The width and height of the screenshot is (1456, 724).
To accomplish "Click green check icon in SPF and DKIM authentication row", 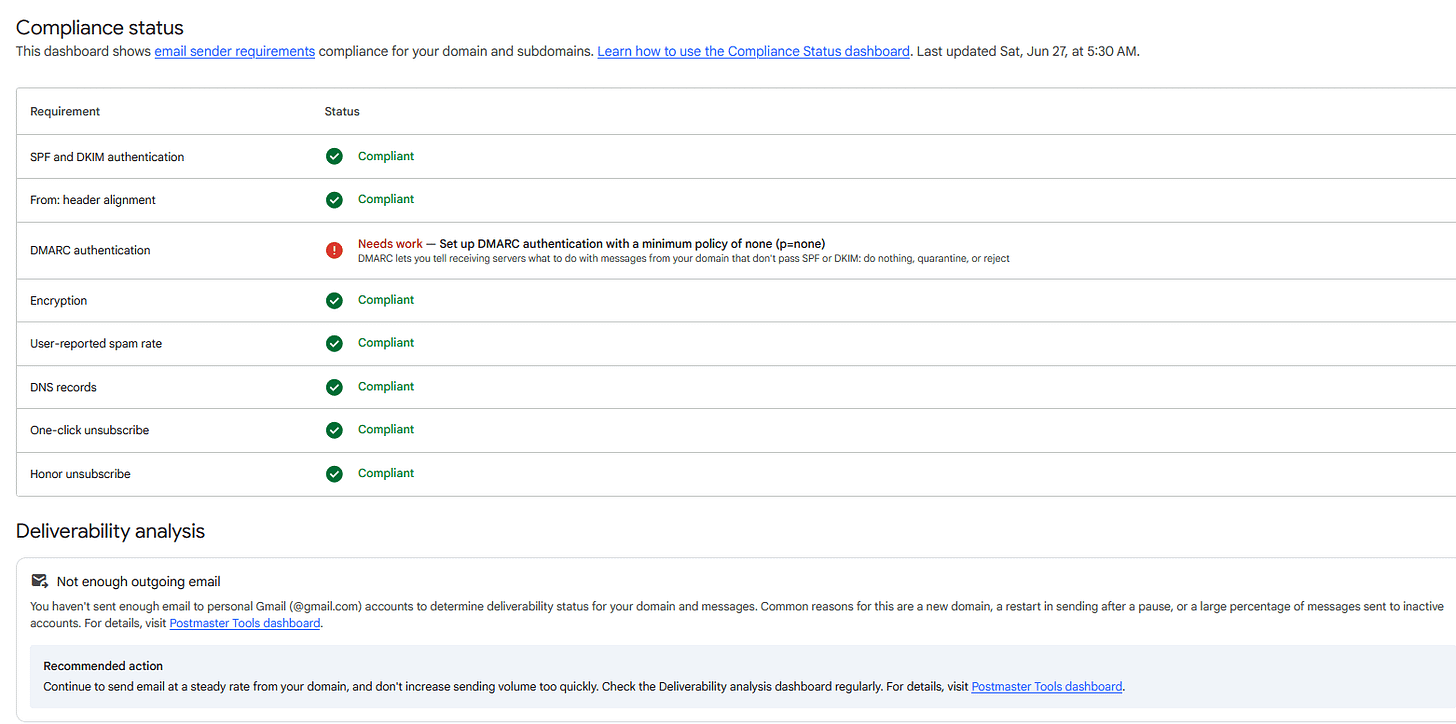I will click(334, 156).
